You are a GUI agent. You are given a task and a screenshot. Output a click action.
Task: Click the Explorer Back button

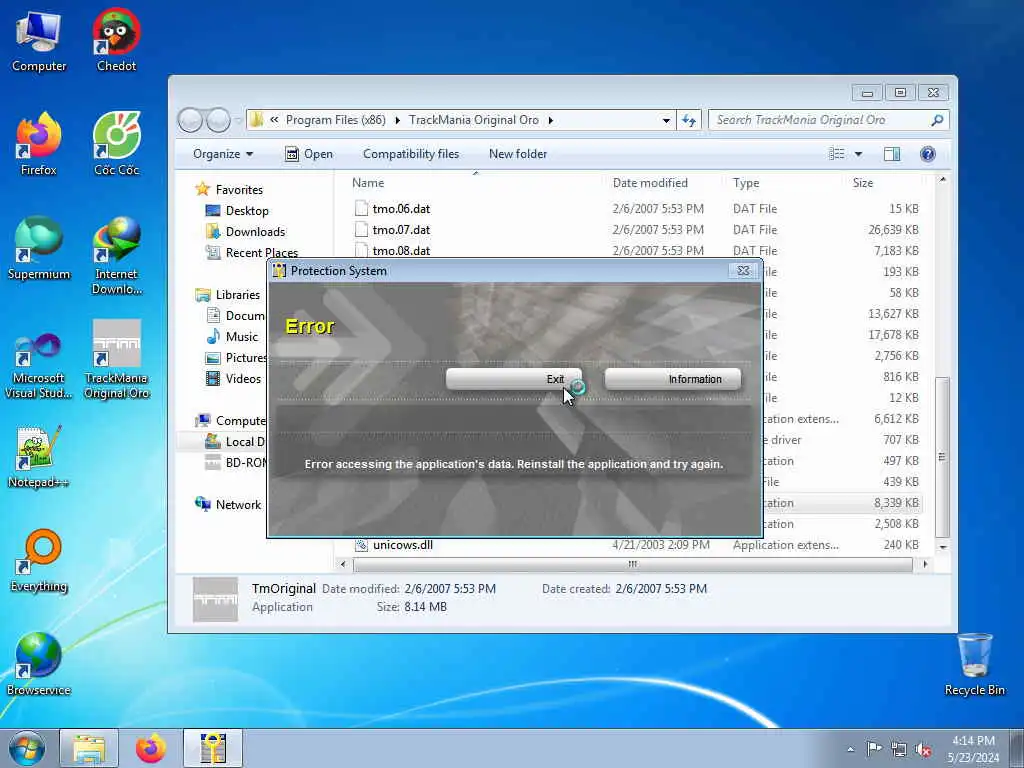coord(190,120)
